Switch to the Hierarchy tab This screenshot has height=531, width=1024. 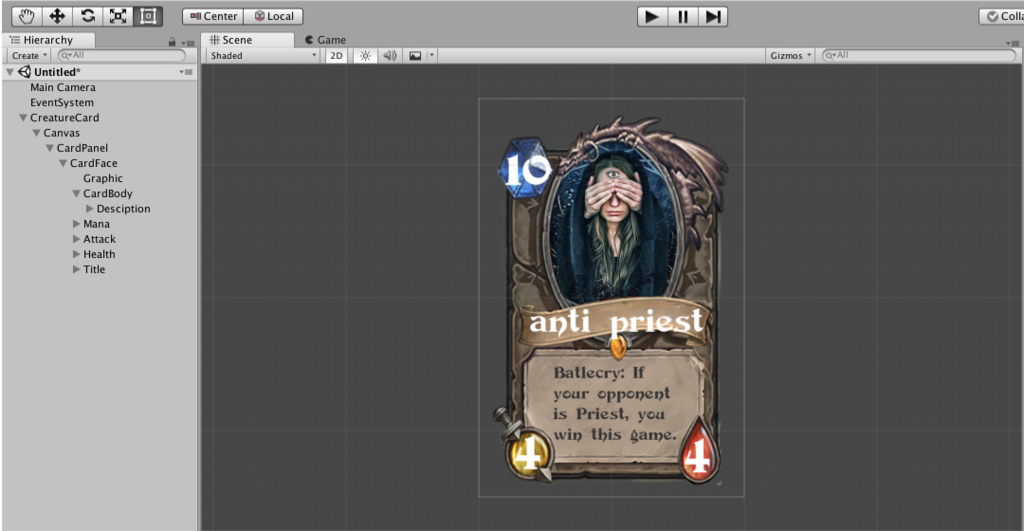(x=49, y=40)
